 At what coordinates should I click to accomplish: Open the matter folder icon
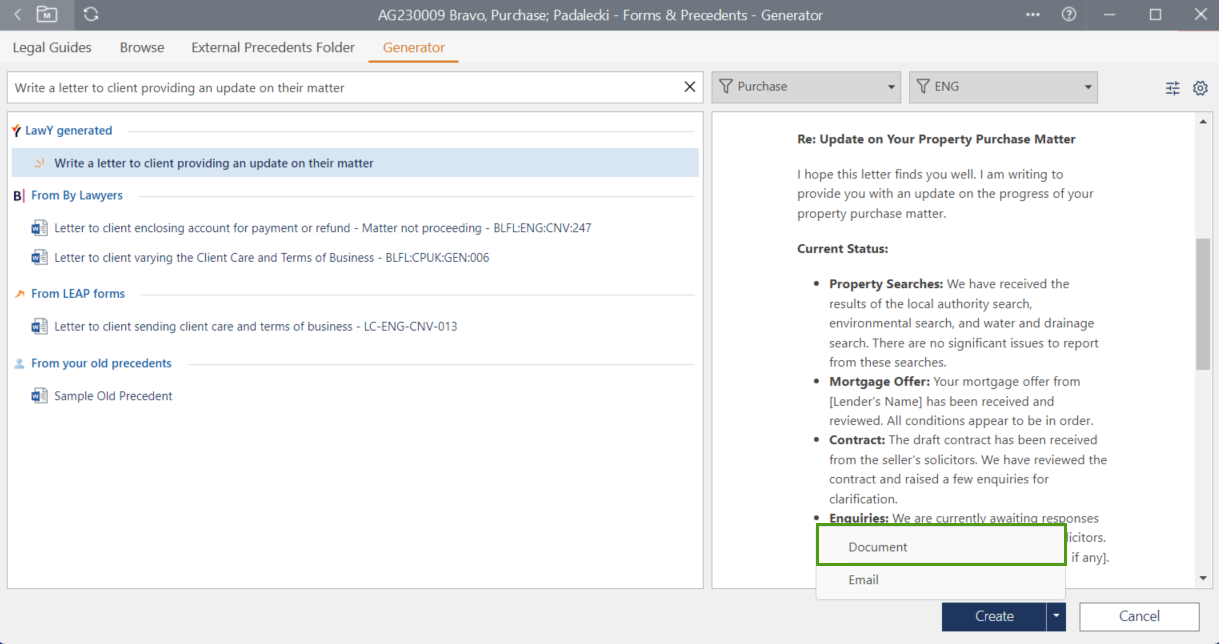47,15
